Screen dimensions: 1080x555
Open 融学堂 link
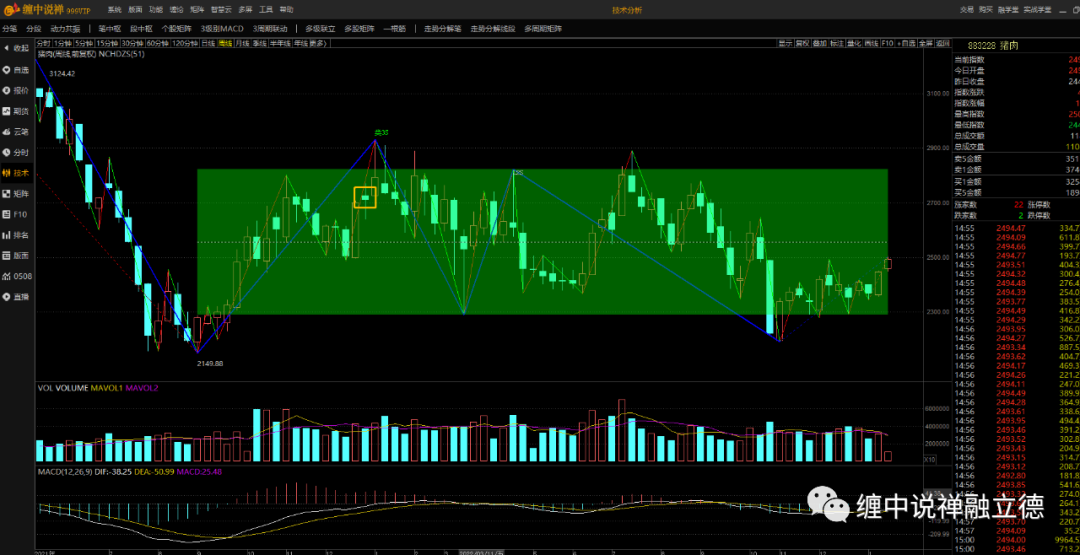(x=1008, y=10)
